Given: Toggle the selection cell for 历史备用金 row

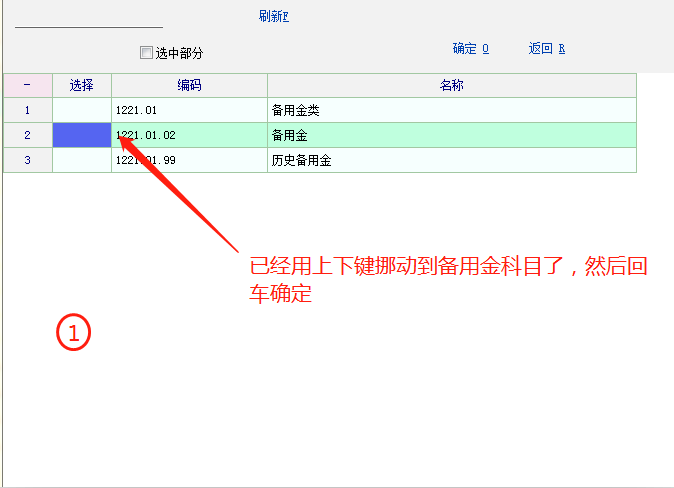Looking at the screenshot, I should 82,160.
